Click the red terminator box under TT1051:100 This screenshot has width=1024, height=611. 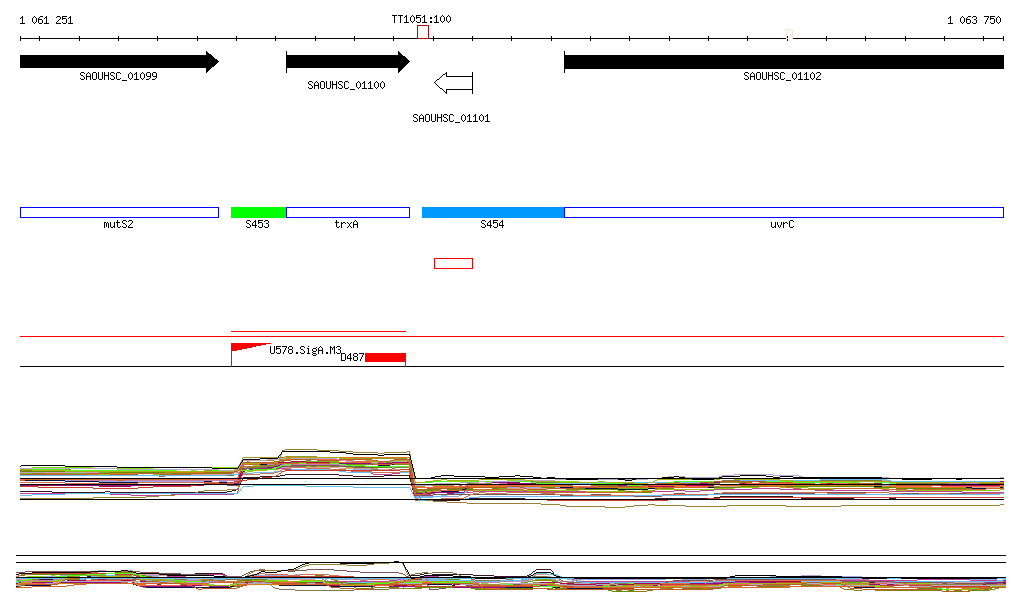423,32
